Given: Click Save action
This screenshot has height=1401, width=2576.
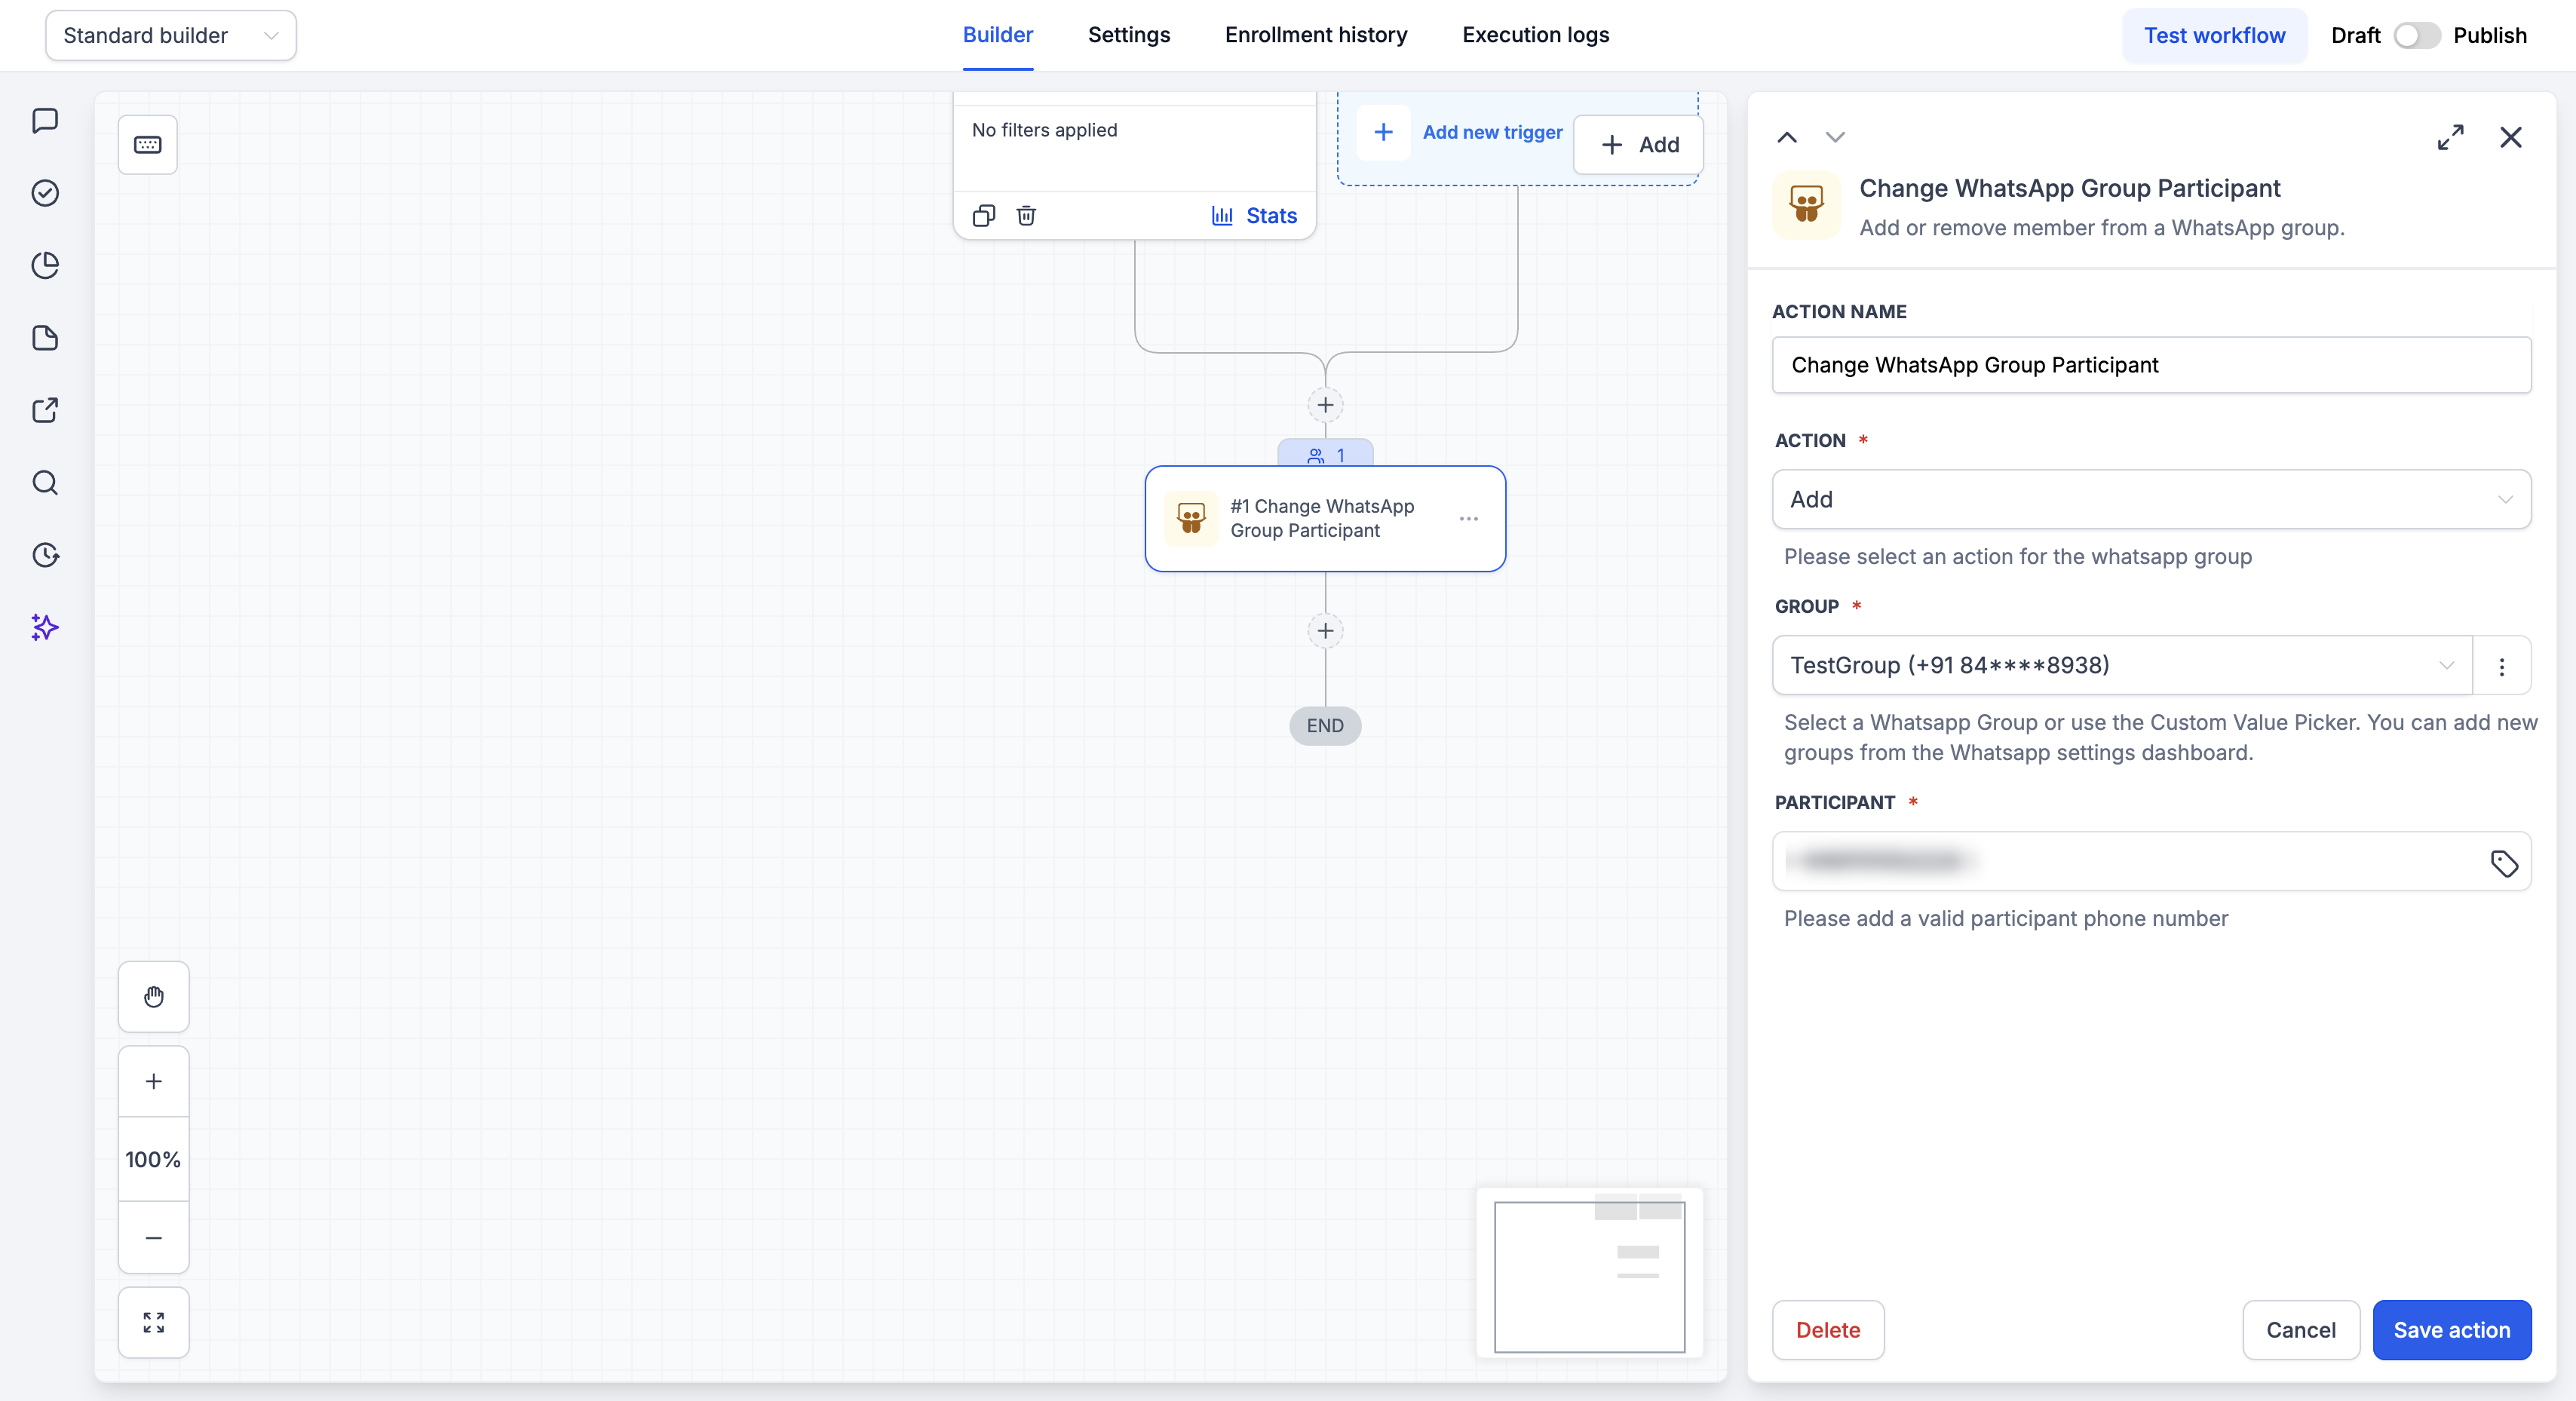Looking at the screenshot, I should click(x=2452, y=1330).
